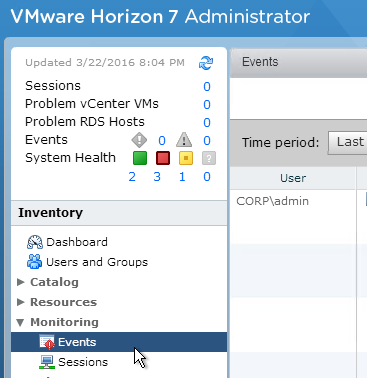
Task: Click the gray unknown System Health icon
Action: 209,158
